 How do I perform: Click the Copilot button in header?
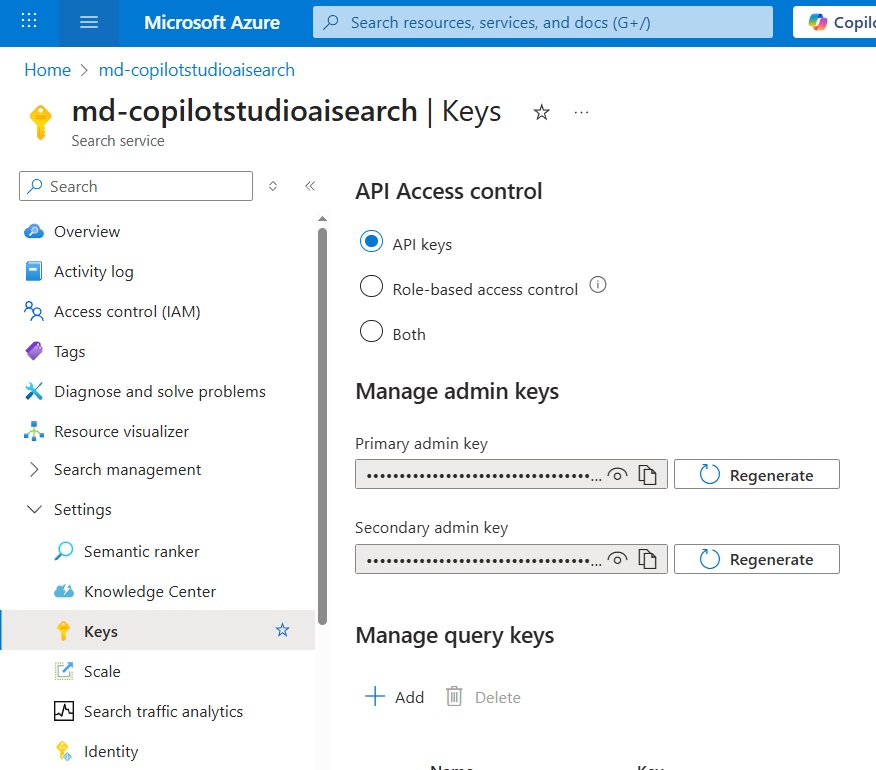coord(835,22)
